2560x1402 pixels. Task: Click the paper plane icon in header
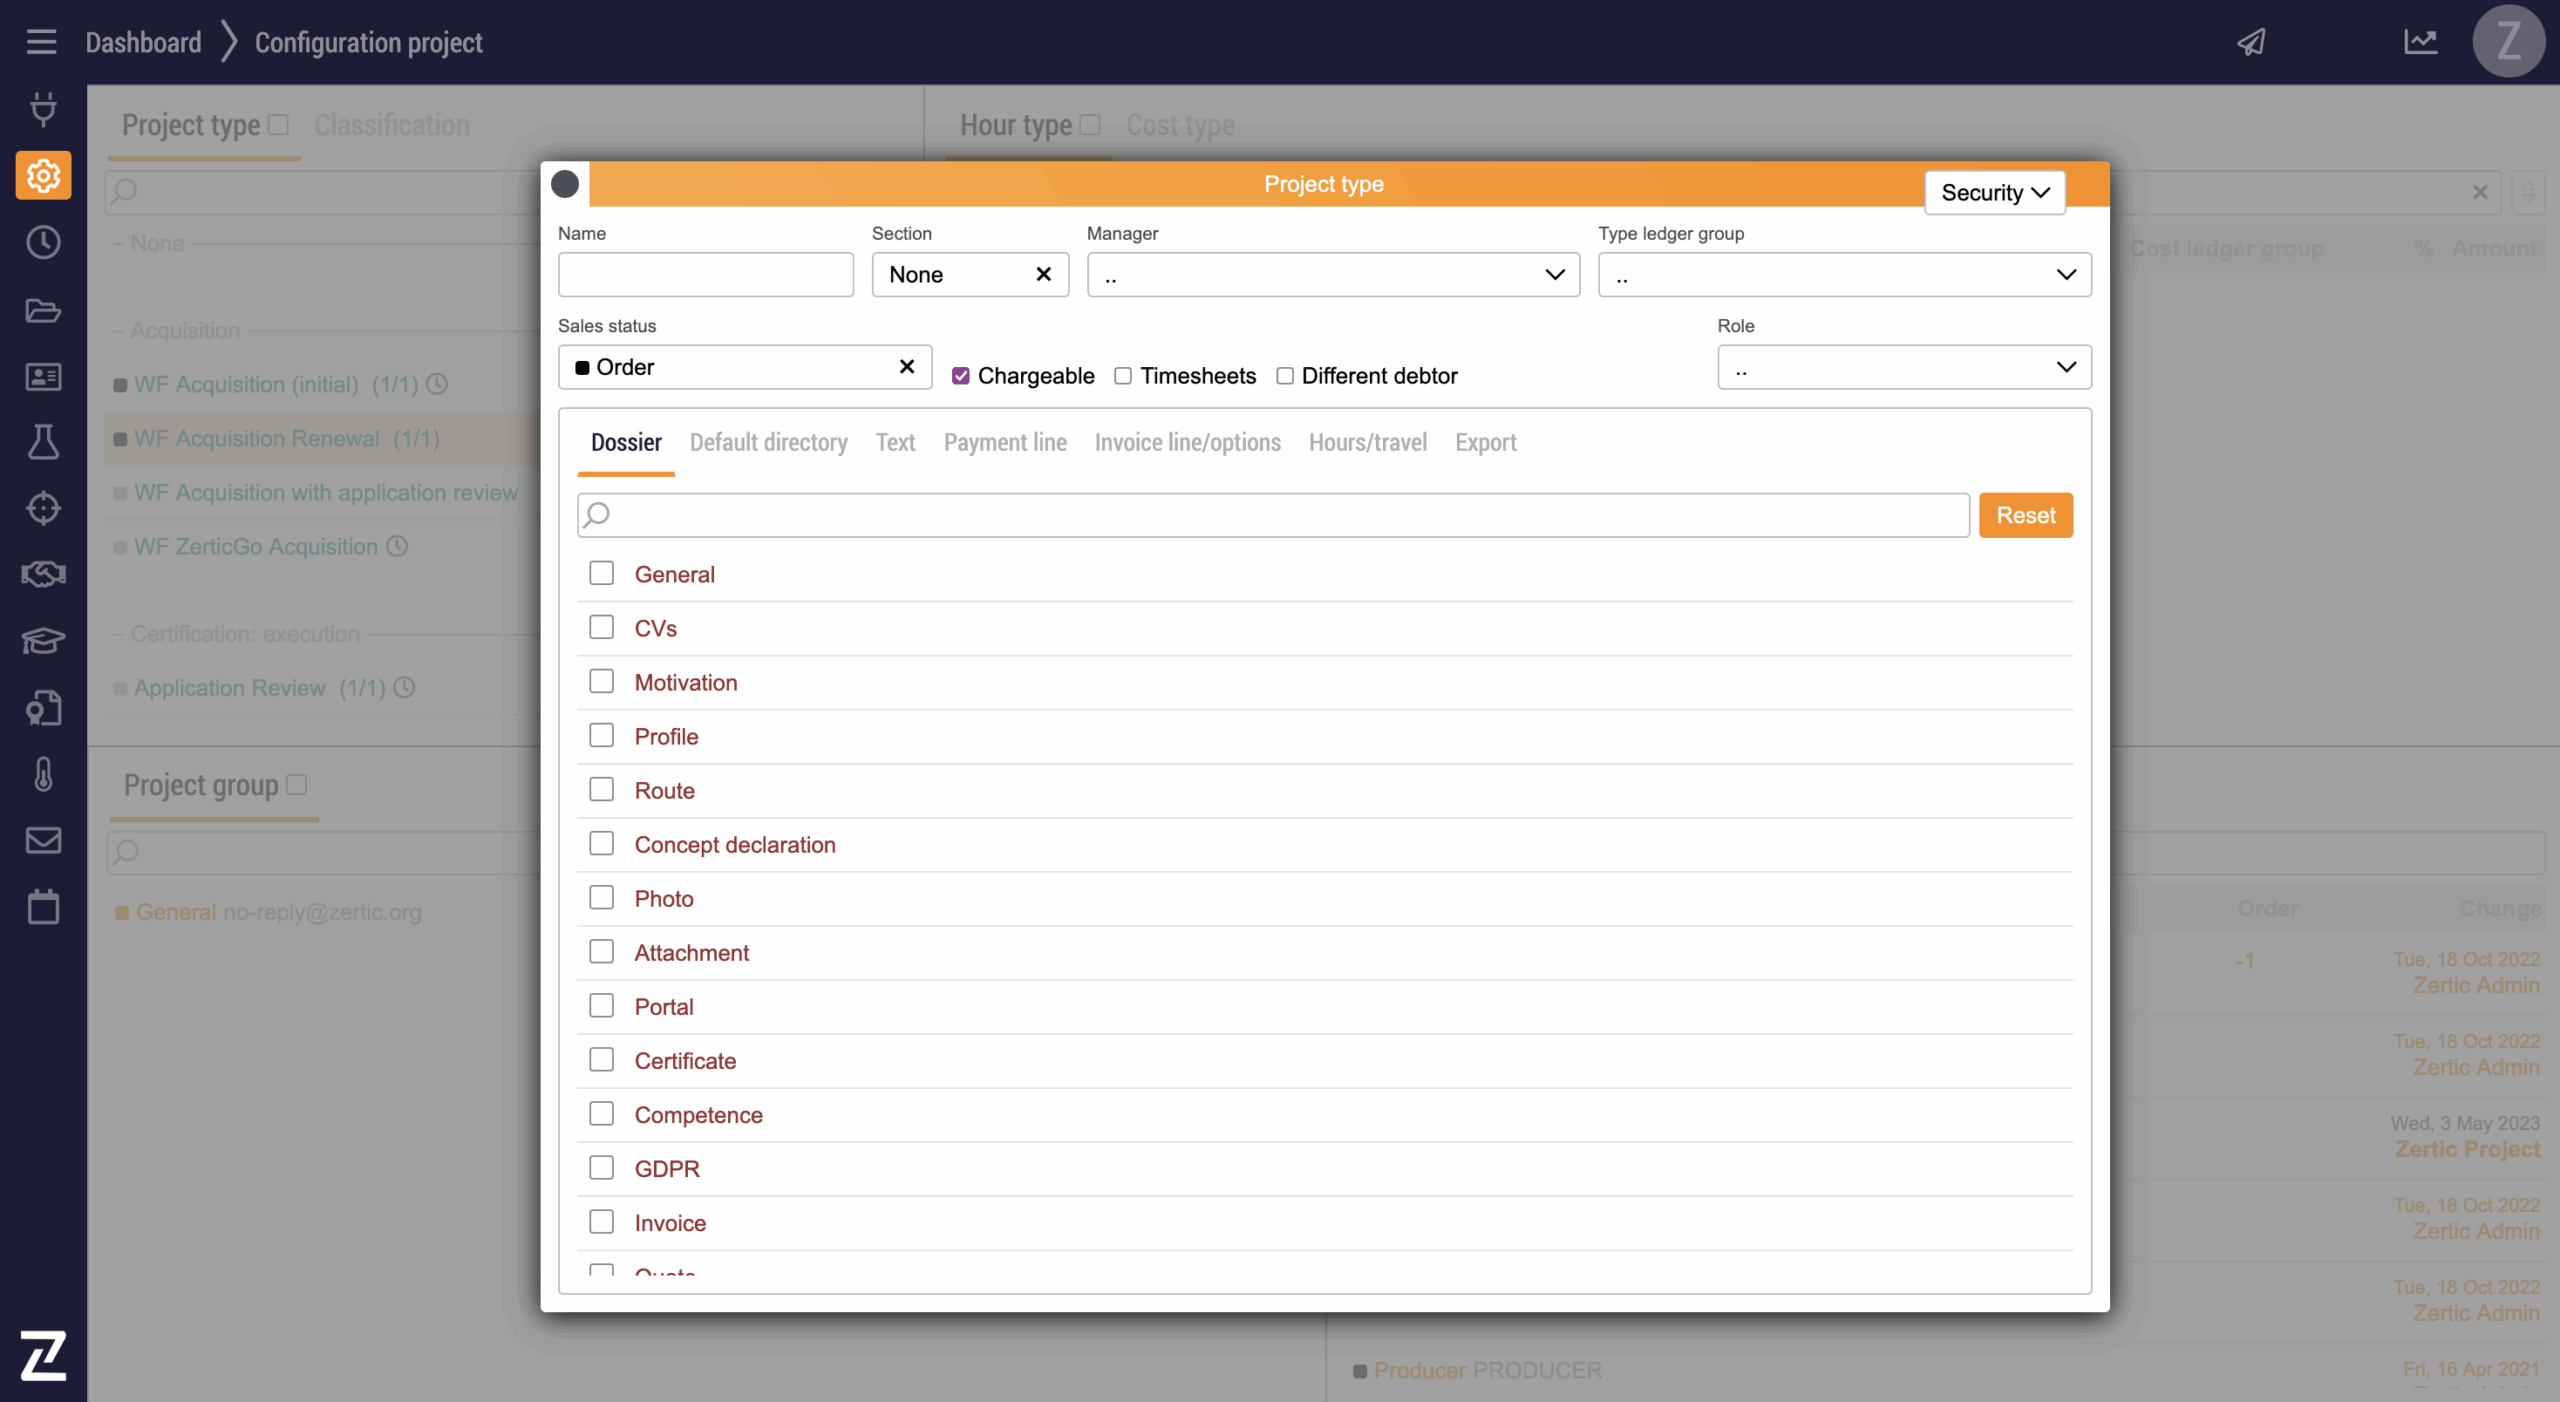[2251, 42]
